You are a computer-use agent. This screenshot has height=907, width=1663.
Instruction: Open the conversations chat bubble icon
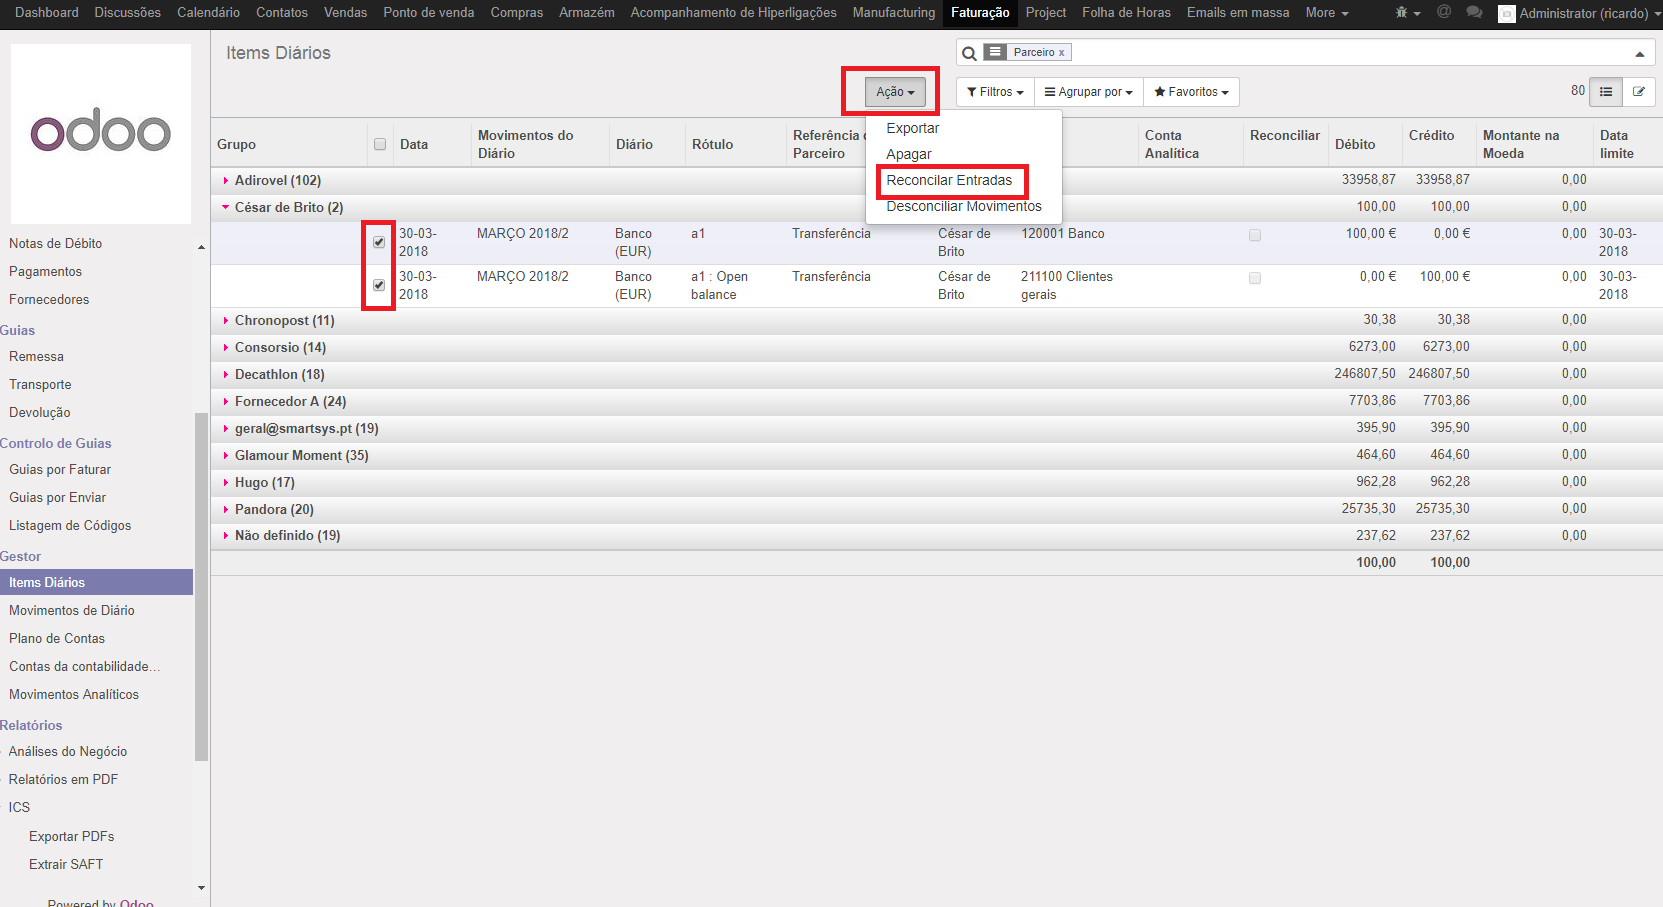pos(1473,13)
